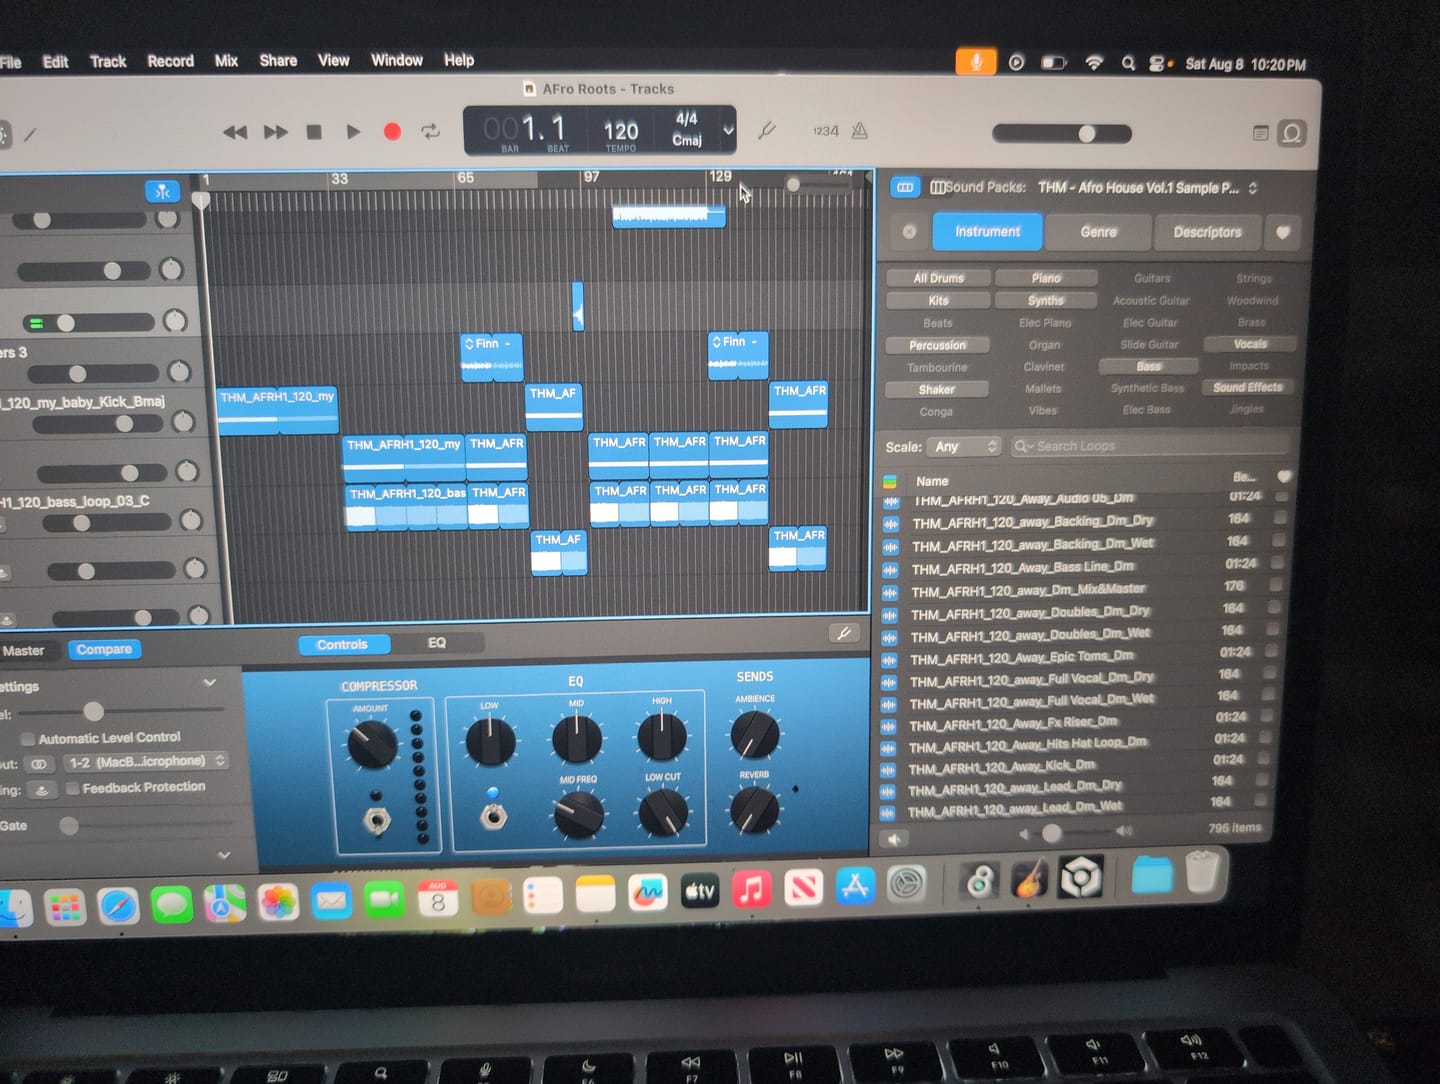
Task: Select the Genre tab in loop browser
Action: click(1098, 232)
